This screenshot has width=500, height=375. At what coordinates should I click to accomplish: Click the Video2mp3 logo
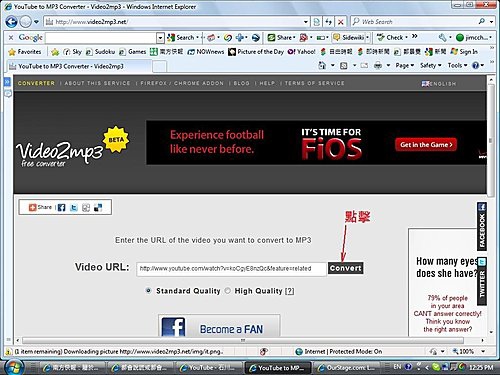(60, 153)
